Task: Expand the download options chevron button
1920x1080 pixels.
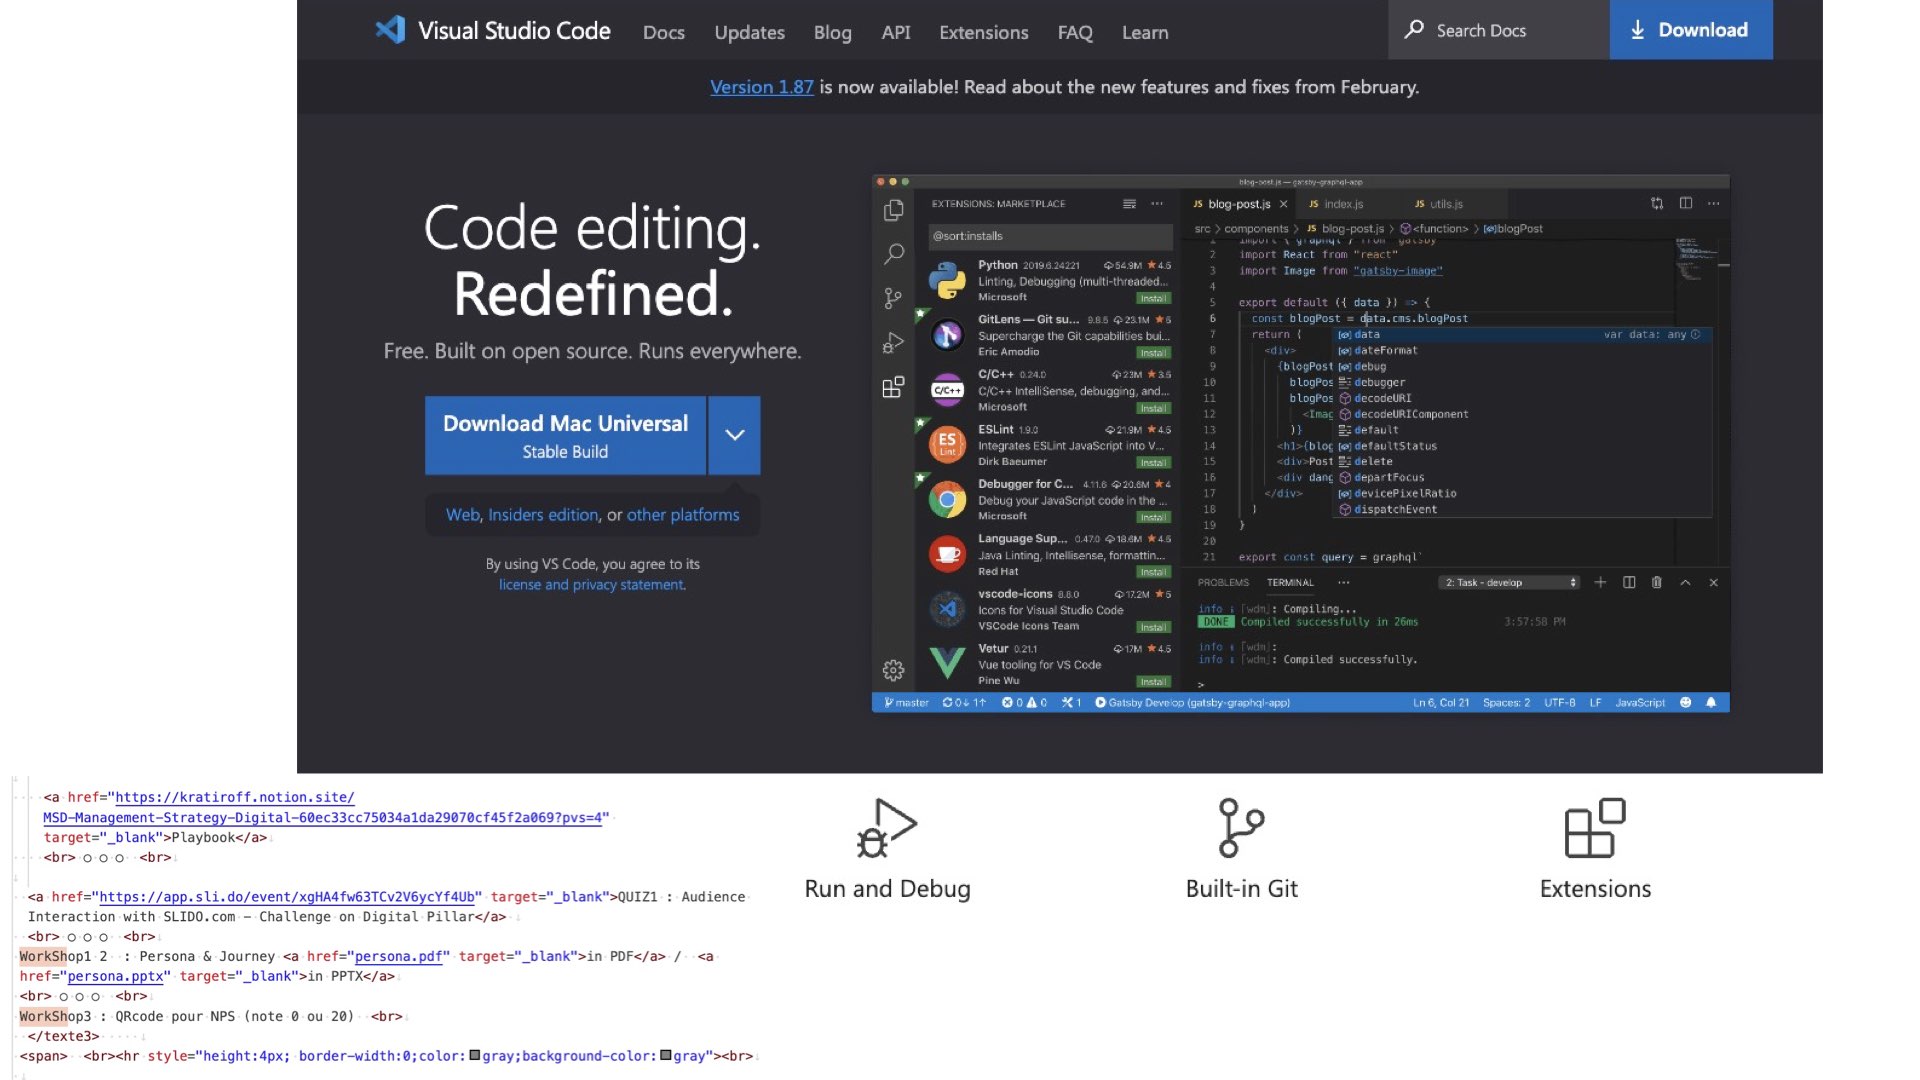Action: (735, 435)
